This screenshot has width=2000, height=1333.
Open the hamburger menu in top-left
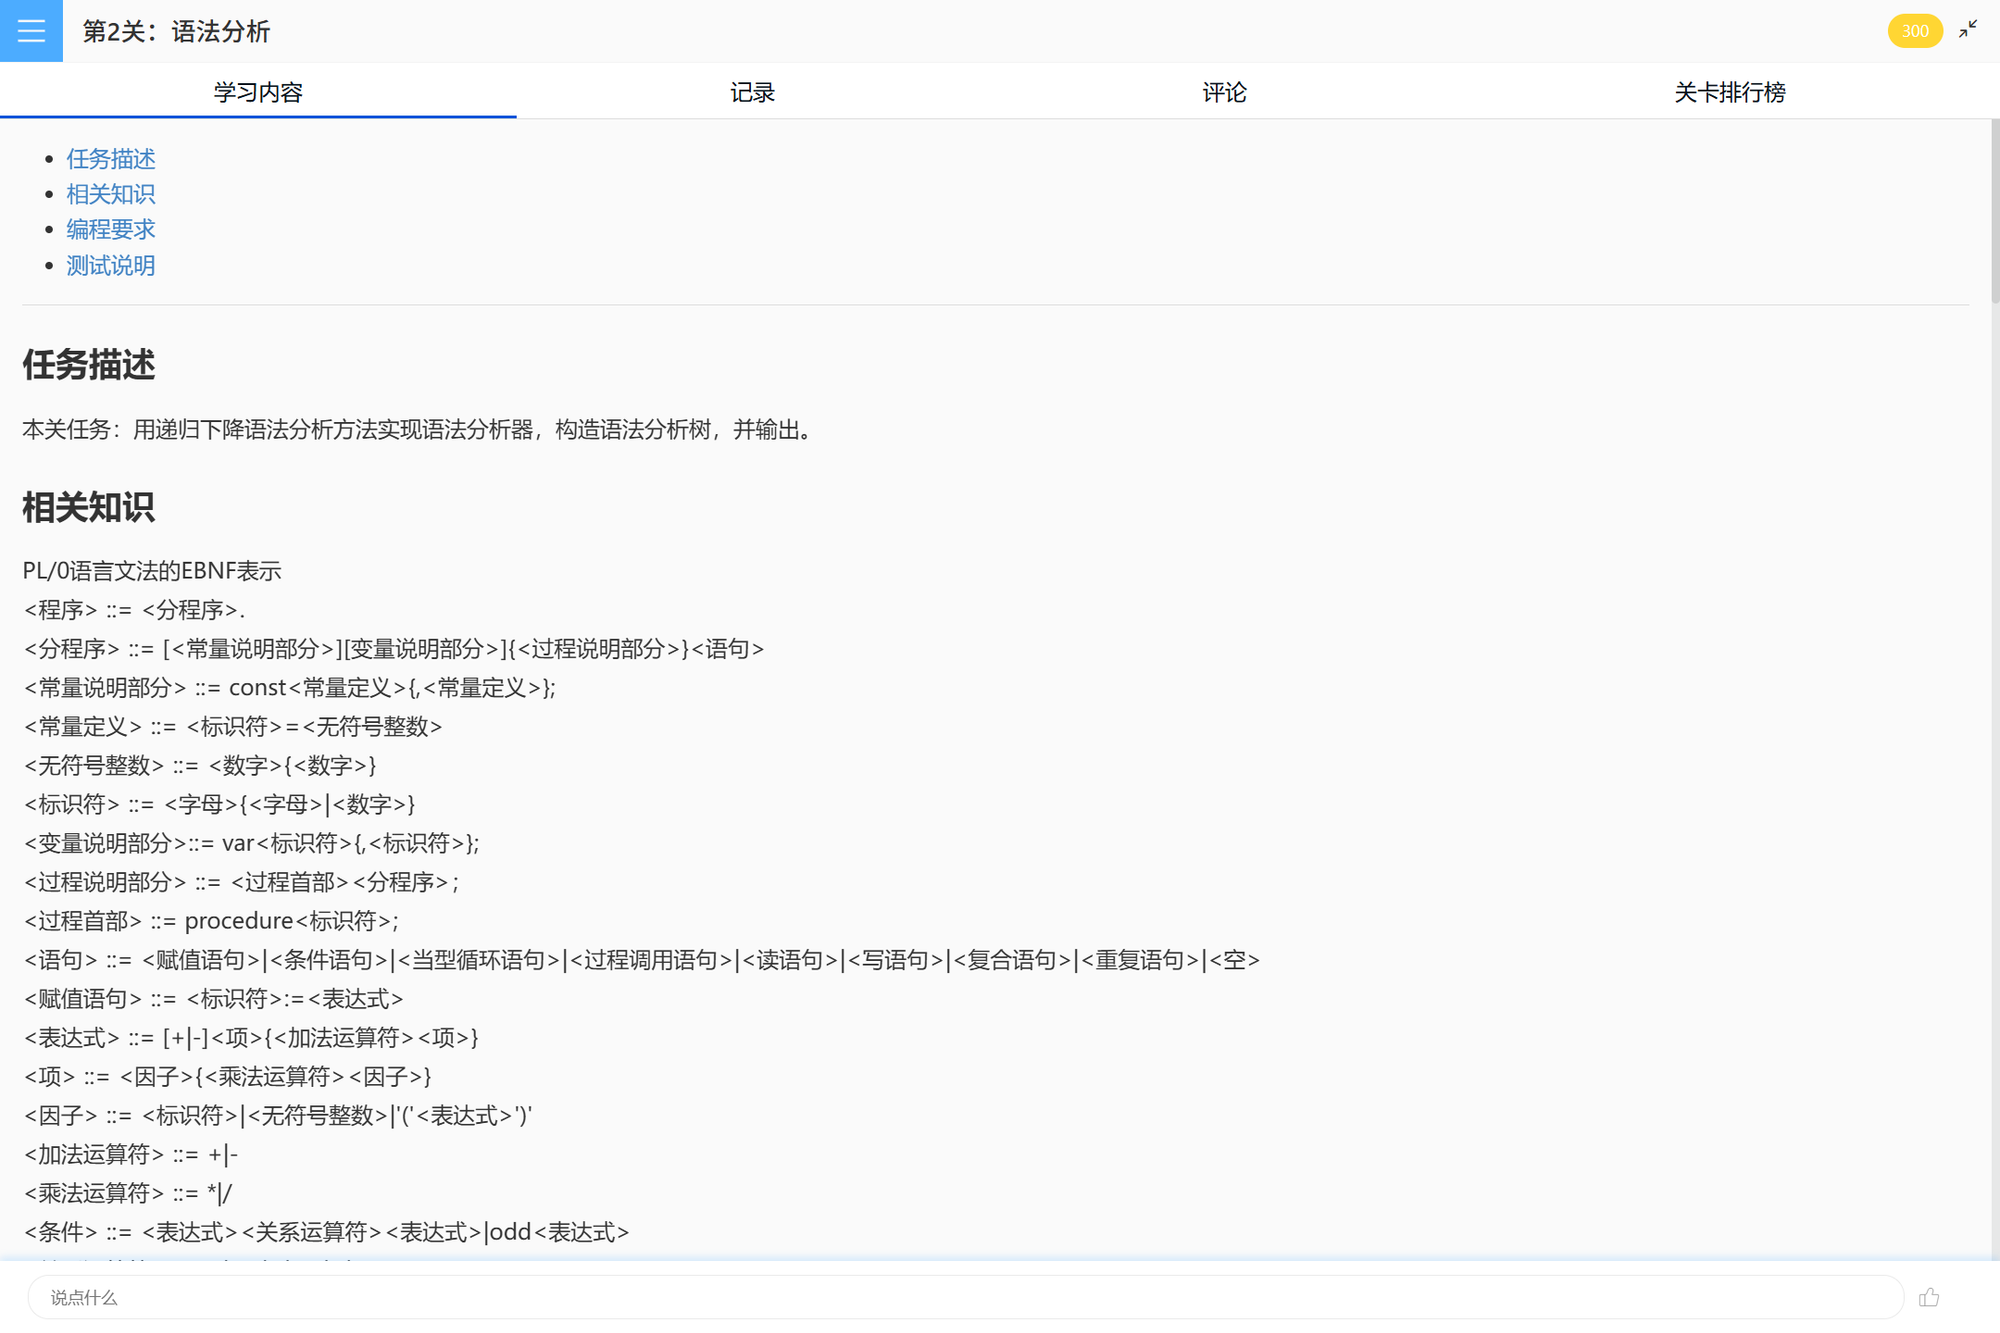(31, 31)
